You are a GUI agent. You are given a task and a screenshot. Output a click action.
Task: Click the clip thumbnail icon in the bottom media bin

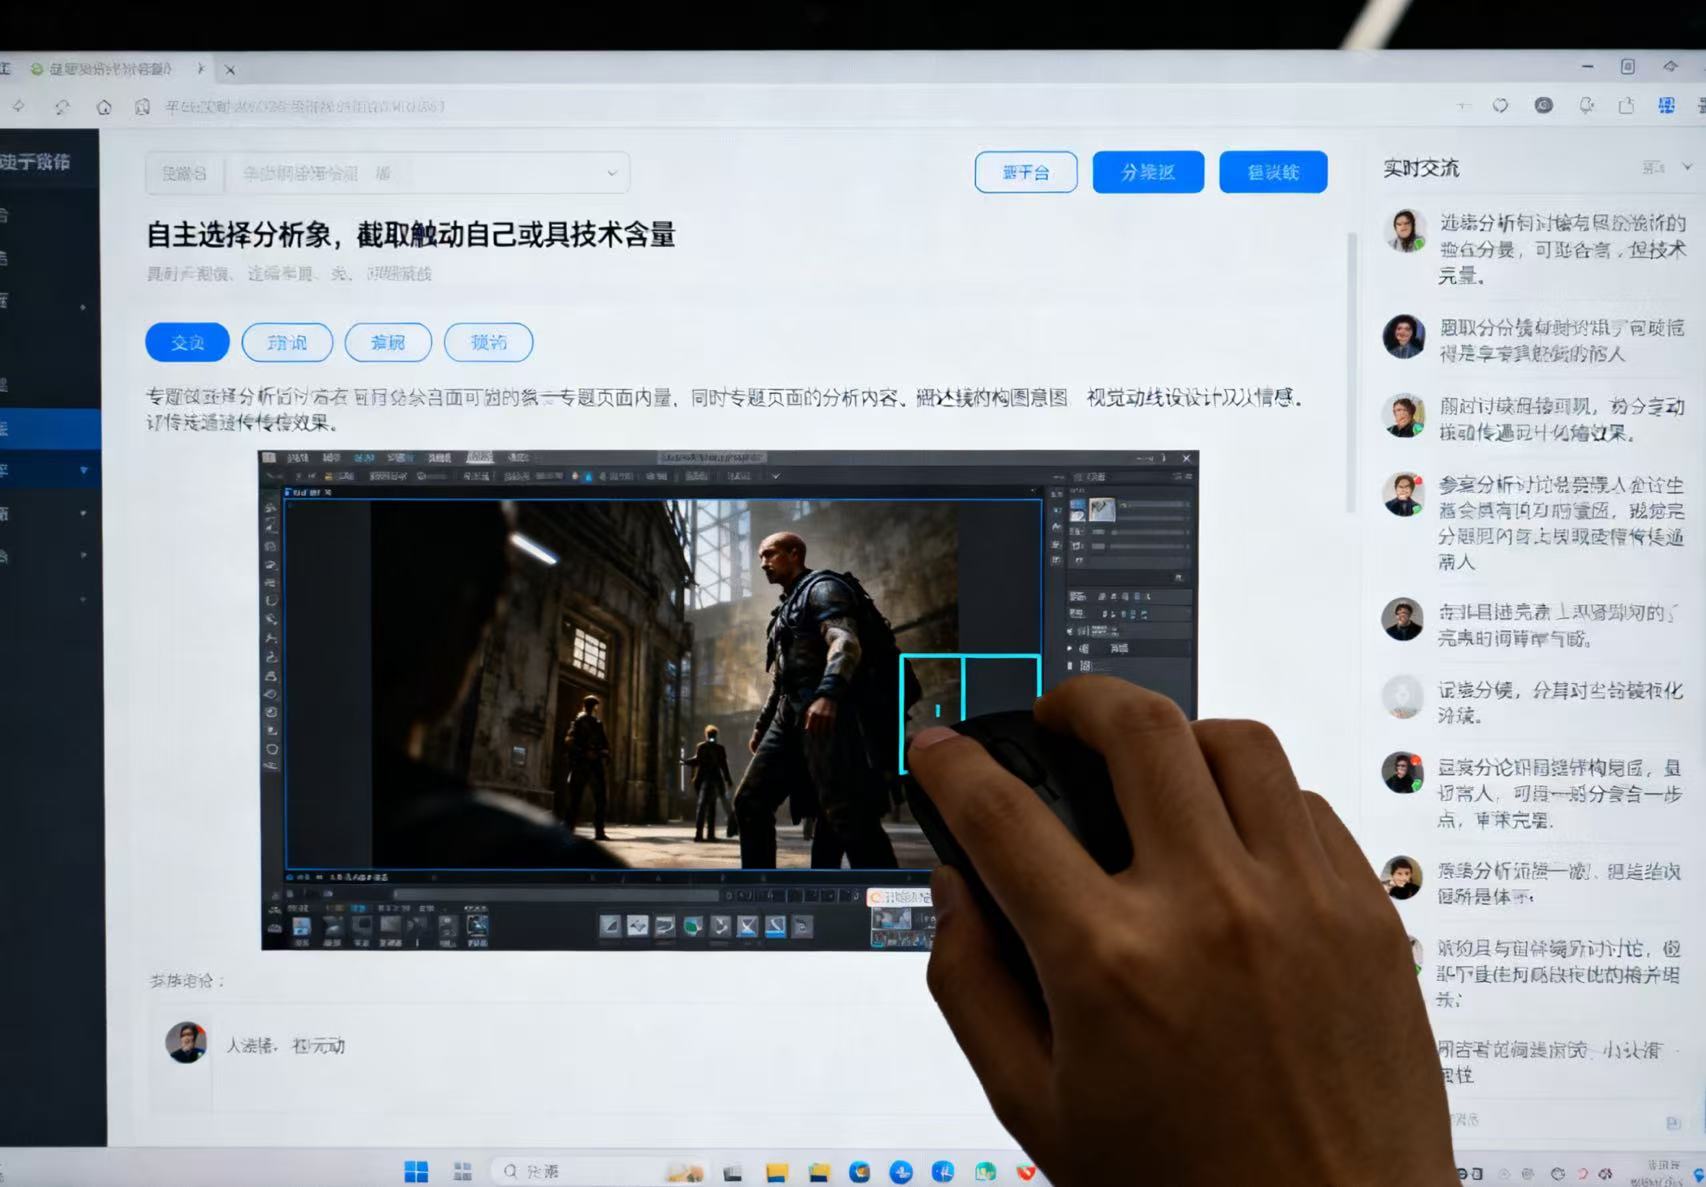click(303, 925)
